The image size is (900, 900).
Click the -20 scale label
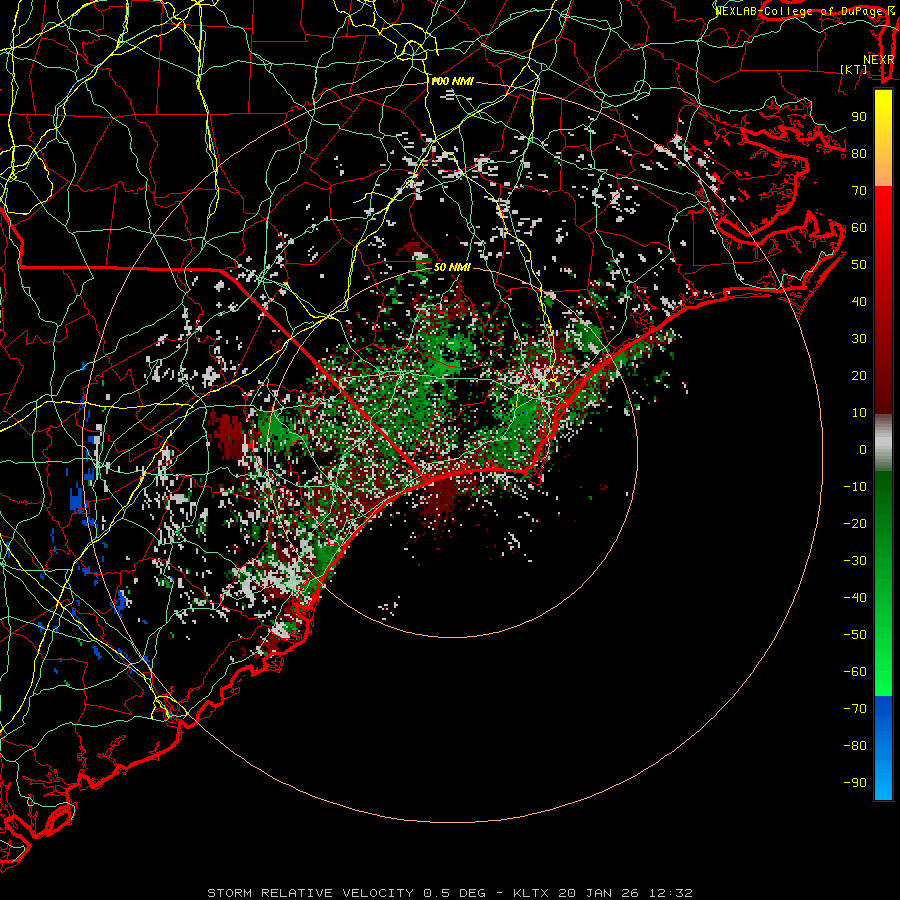tap(855, 523)
